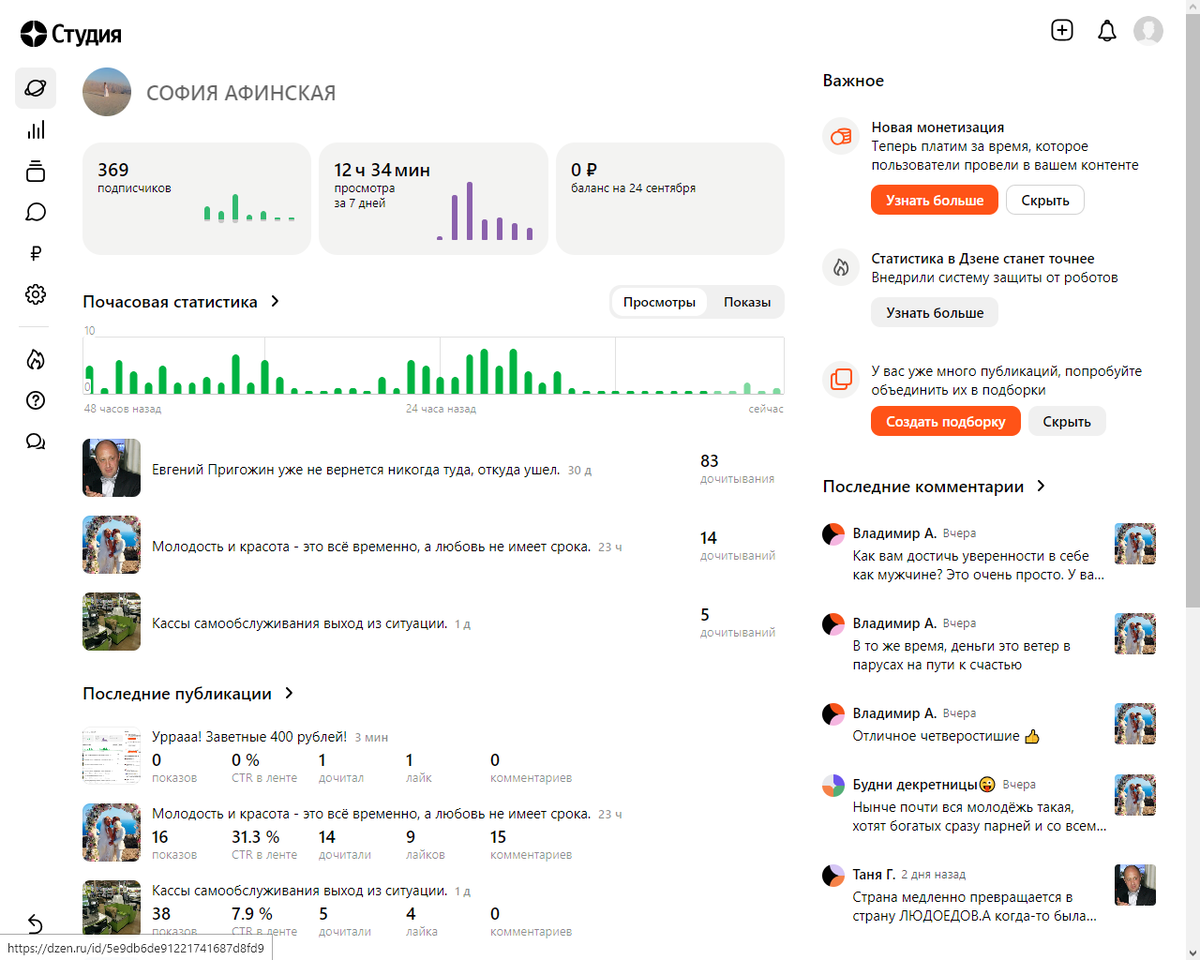Click Владимир А. avatar on the comment 'Как вам достичь уверенности'

point(833,534)
